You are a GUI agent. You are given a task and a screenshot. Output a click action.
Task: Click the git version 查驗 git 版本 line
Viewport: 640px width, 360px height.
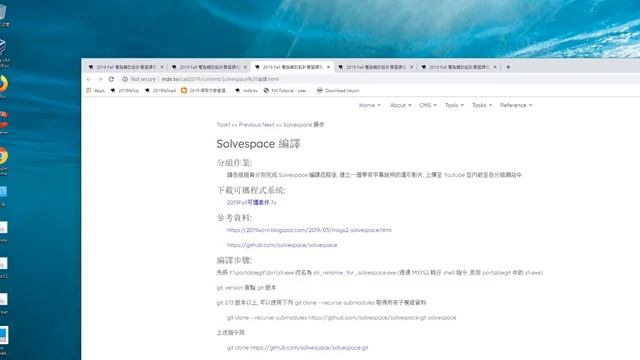[x=246, y=288]
